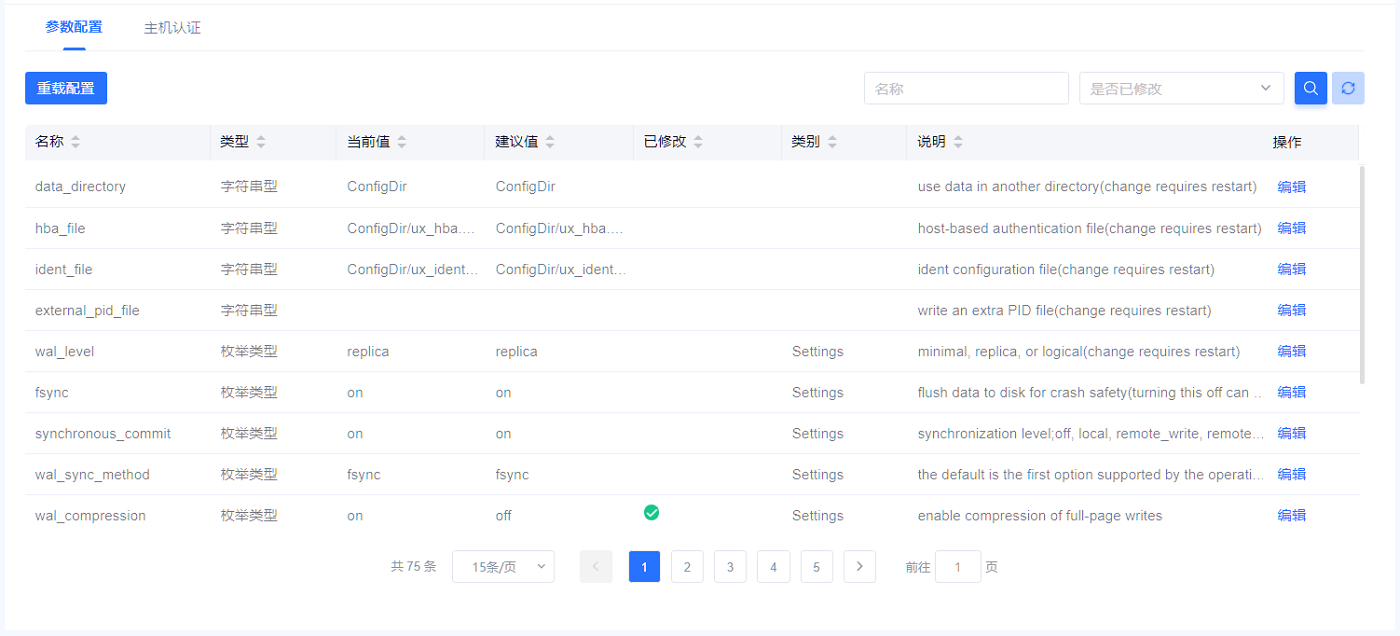1400x636 pixels.
Task: Go to next page arrow
Action: 859,567
